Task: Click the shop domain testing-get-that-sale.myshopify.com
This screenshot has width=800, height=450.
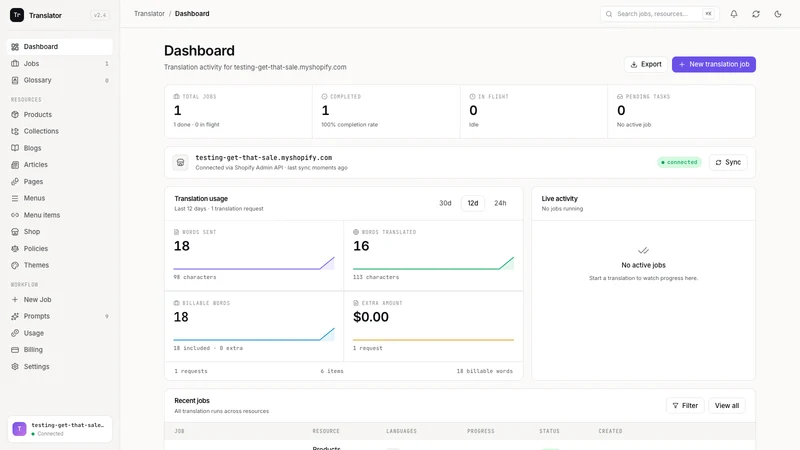Action: tap(264, 158)
